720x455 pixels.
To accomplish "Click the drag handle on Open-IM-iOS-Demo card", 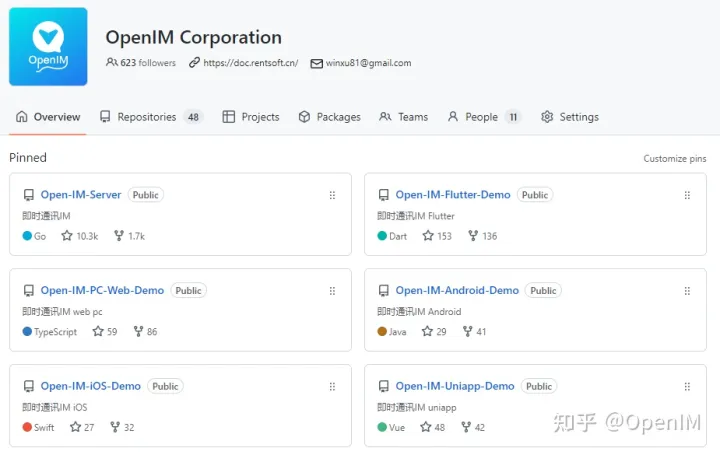I will (x=332, y=387).
